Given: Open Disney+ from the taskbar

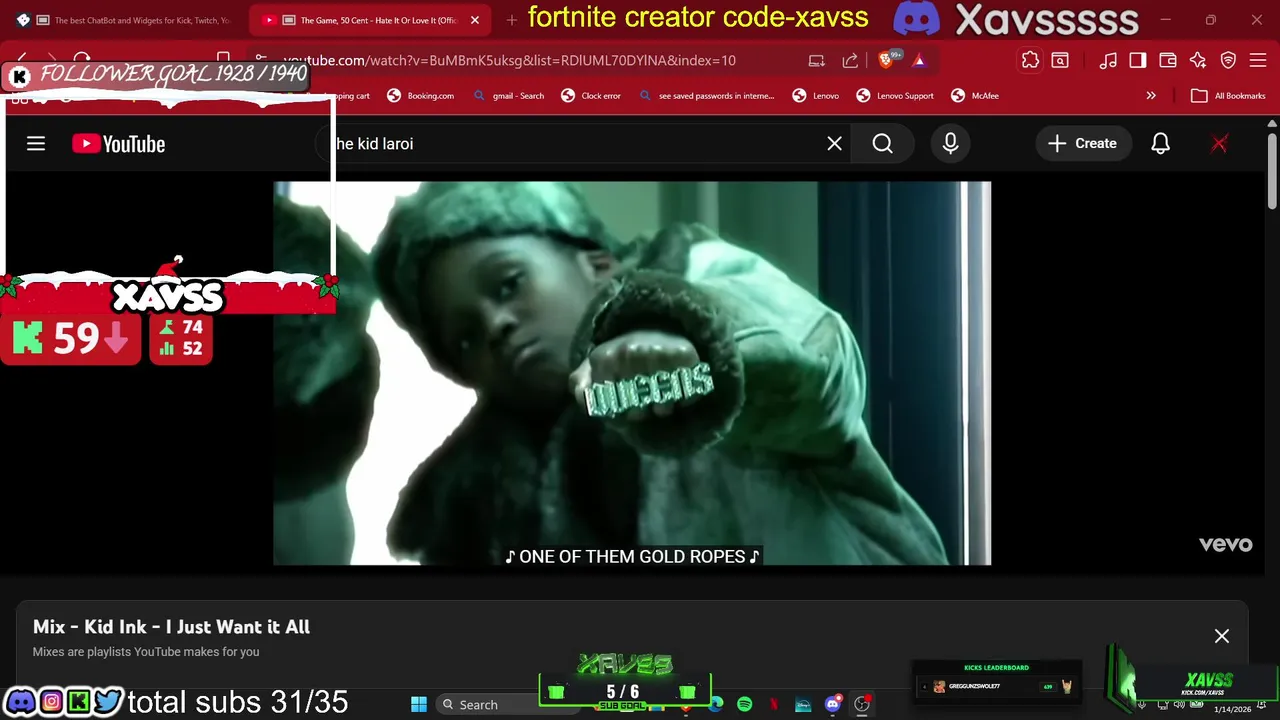Looking at the screenshot, I should tap(803, 704).
